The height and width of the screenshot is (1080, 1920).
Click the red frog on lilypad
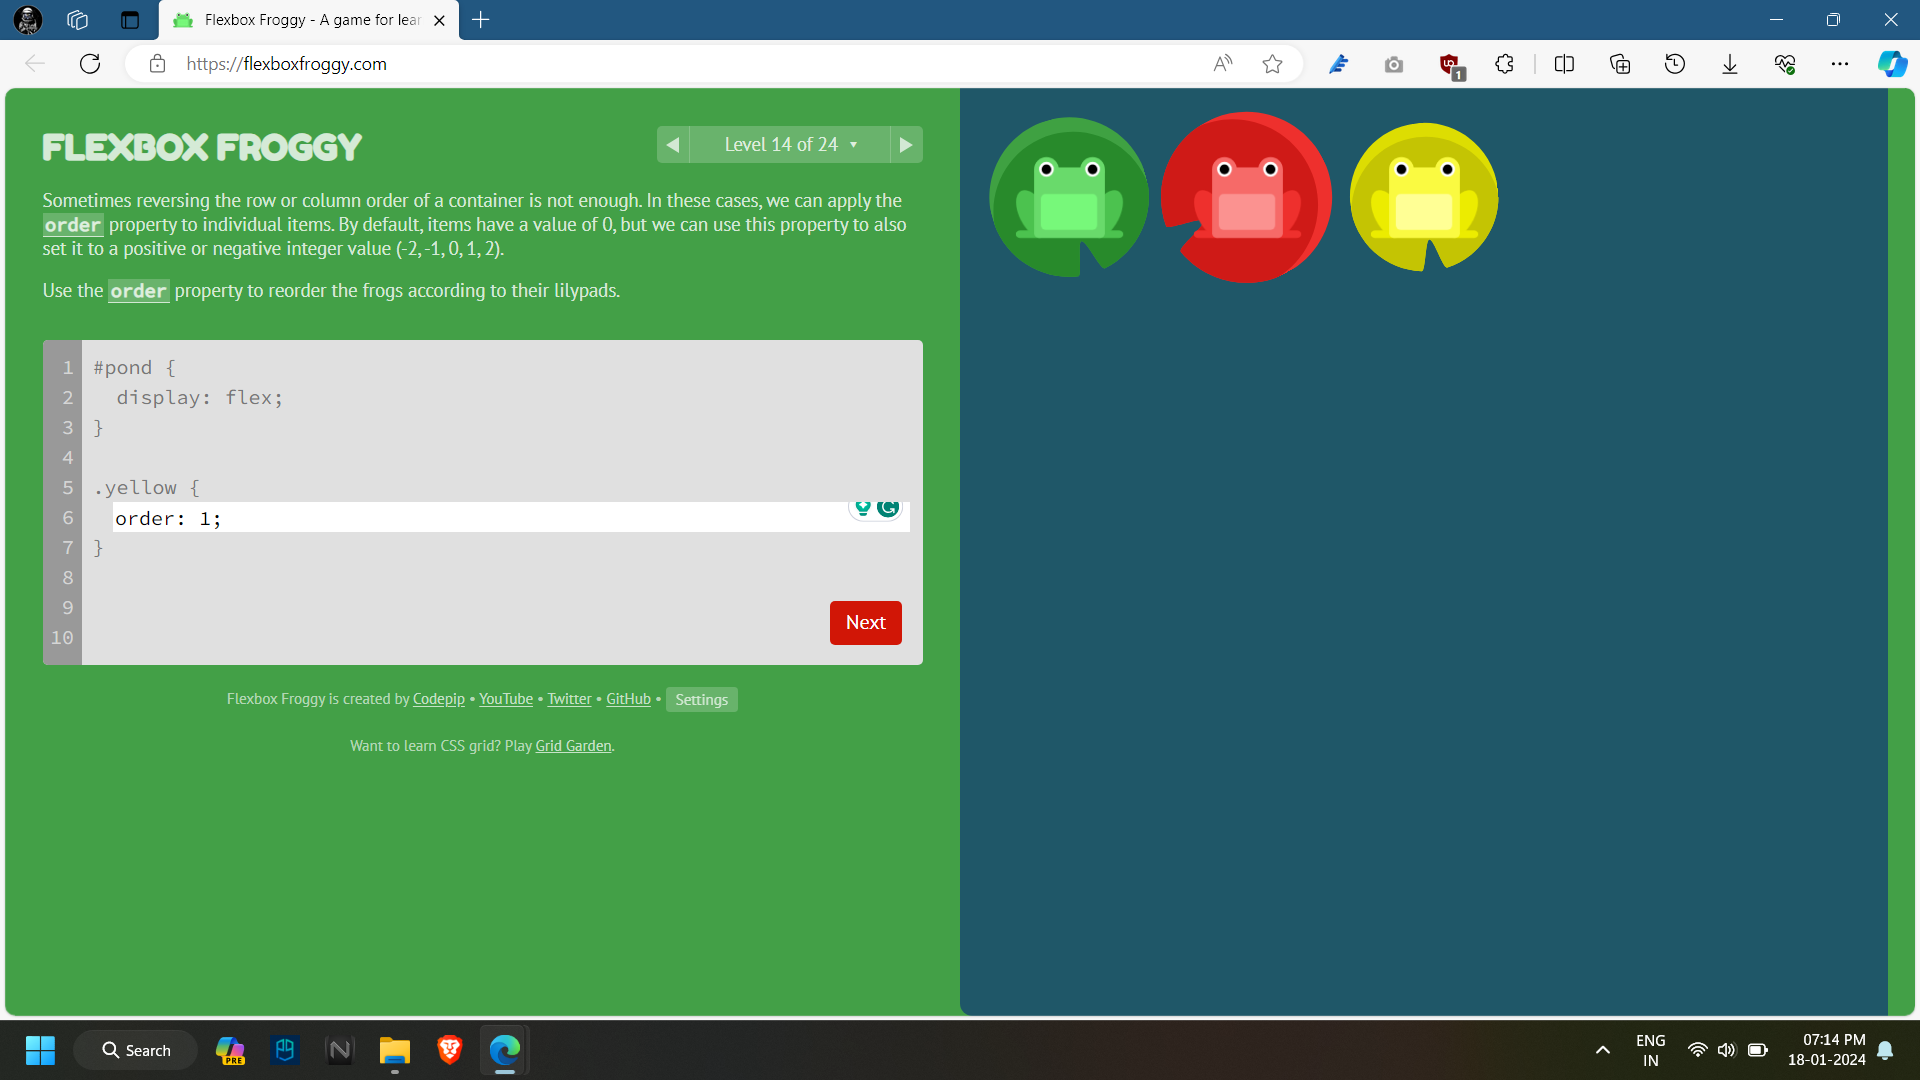pos(1246,198)
